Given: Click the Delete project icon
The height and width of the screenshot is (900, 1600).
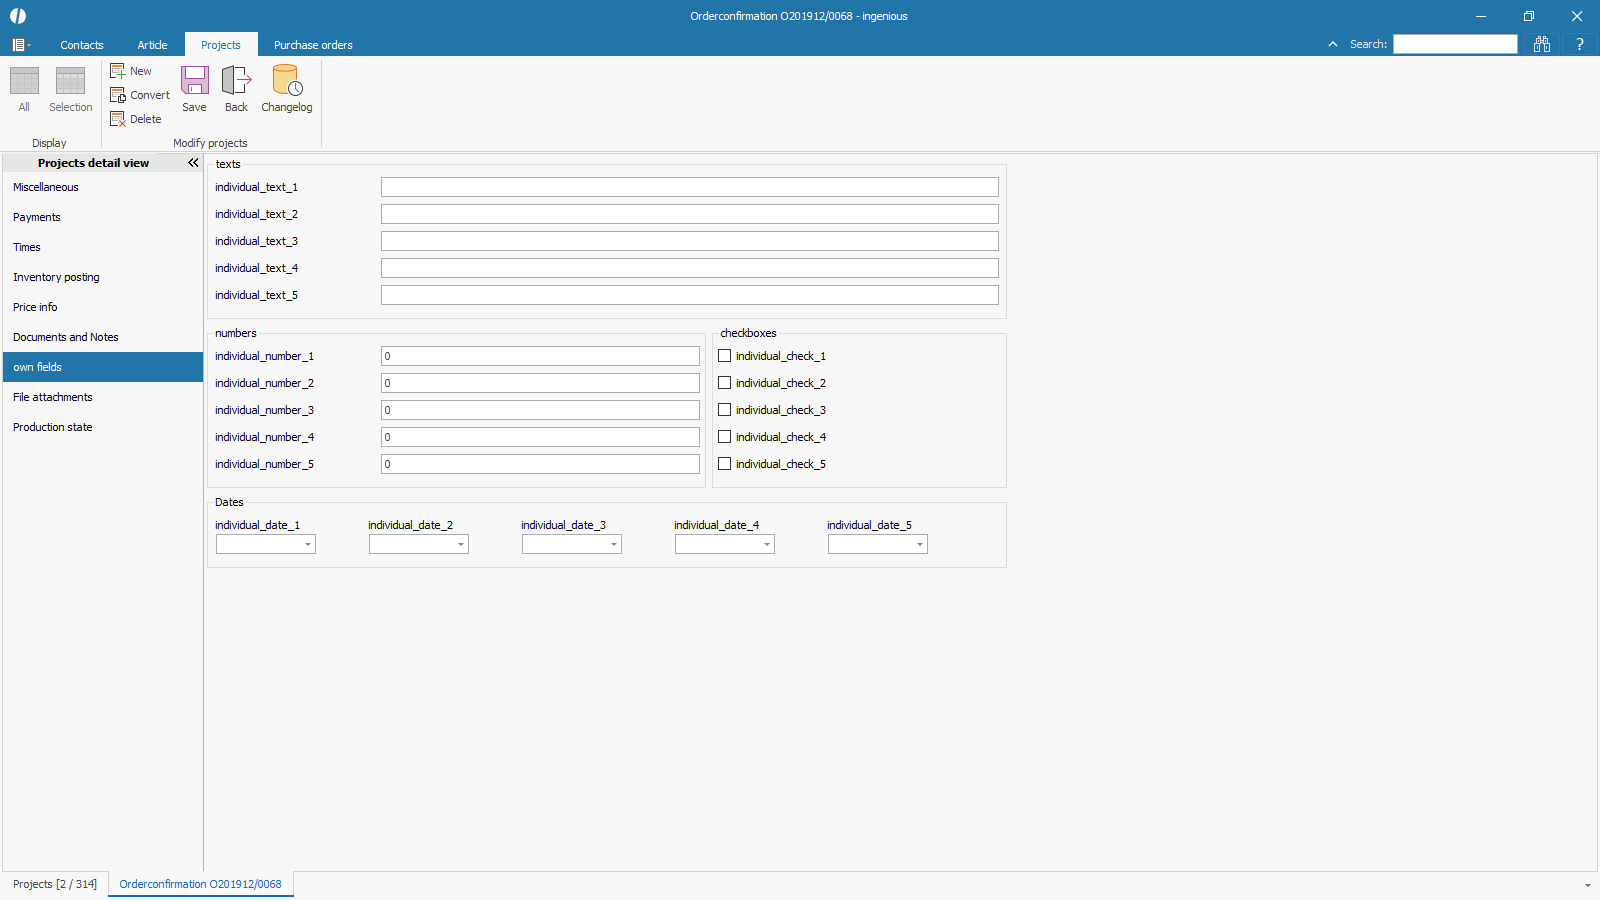Looking at the screenshot, I should pyautogui.click(x=118, y=119).
